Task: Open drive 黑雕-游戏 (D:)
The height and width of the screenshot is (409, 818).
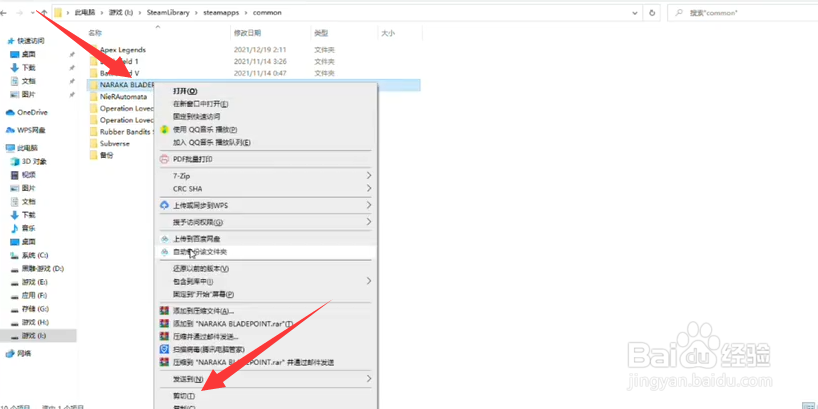Action: point(42,269)
